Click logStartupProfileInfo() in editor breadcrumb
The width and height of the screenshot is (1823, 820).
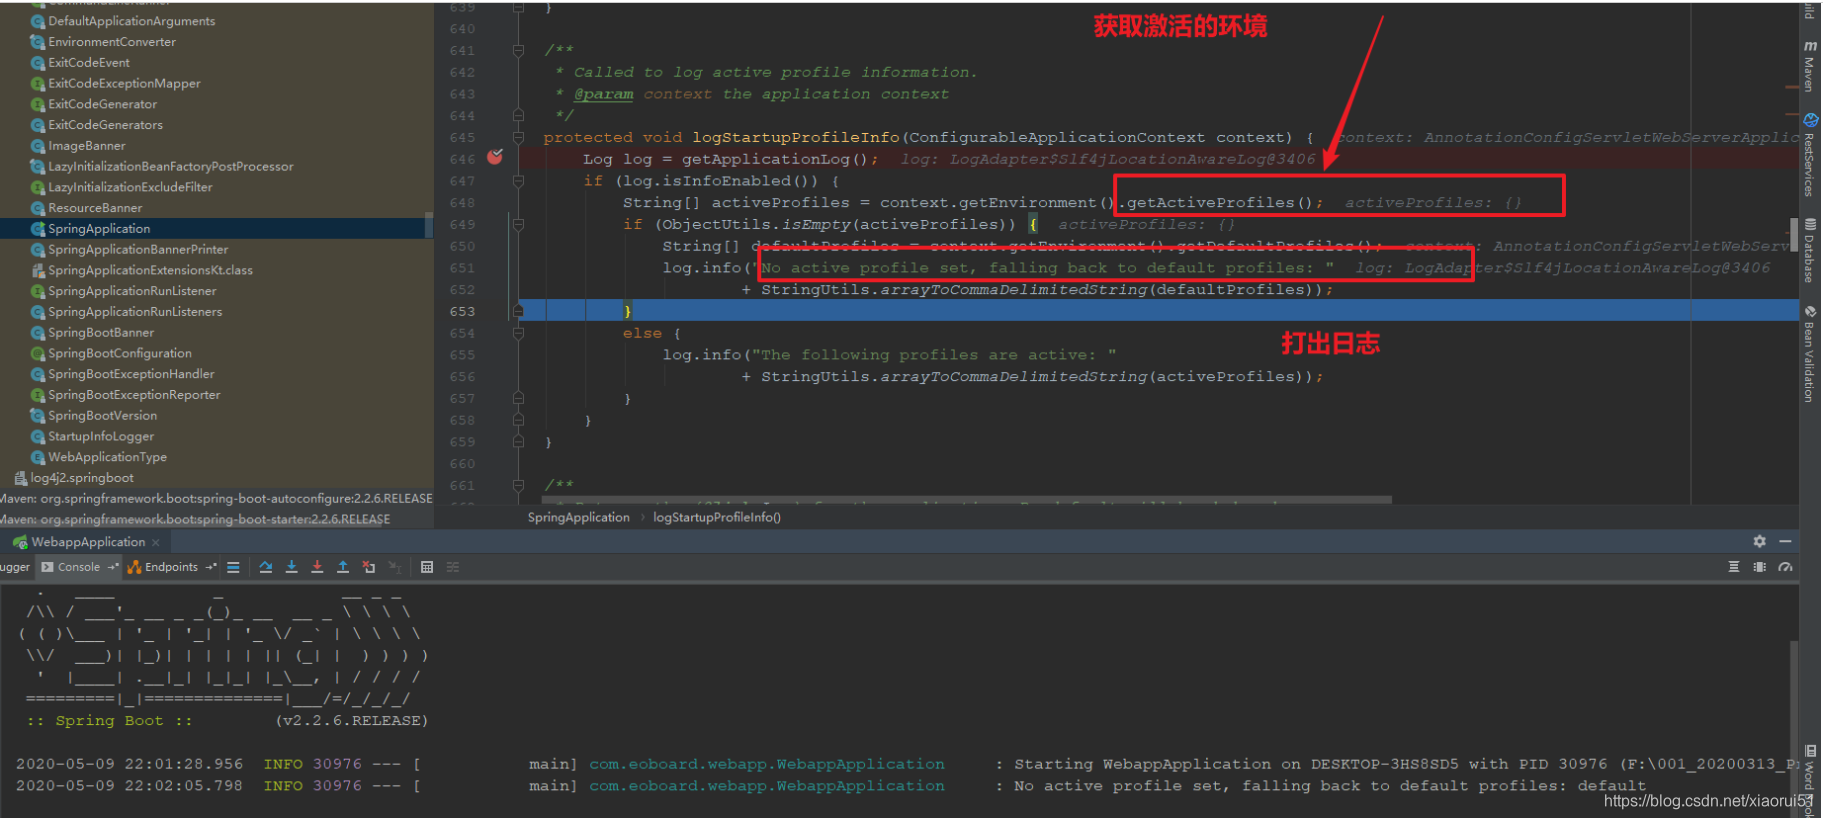(717, 518)
